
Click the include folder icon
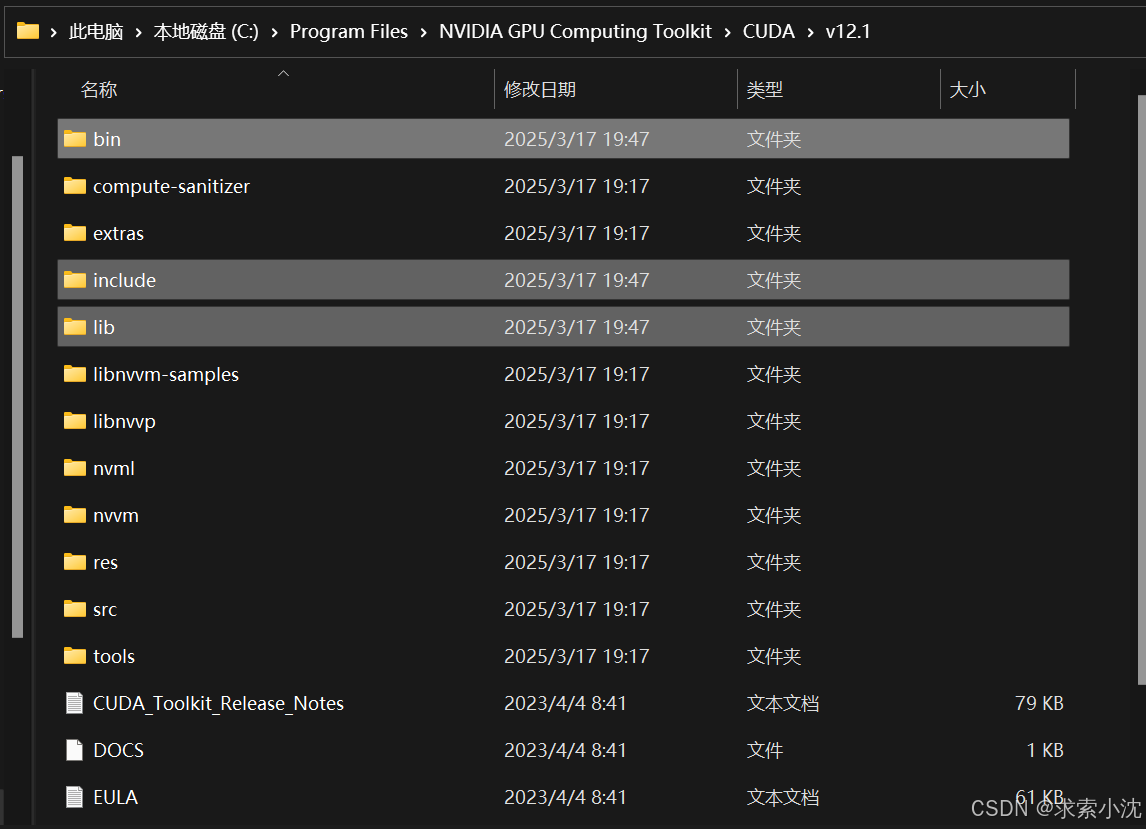click(75, 280)
